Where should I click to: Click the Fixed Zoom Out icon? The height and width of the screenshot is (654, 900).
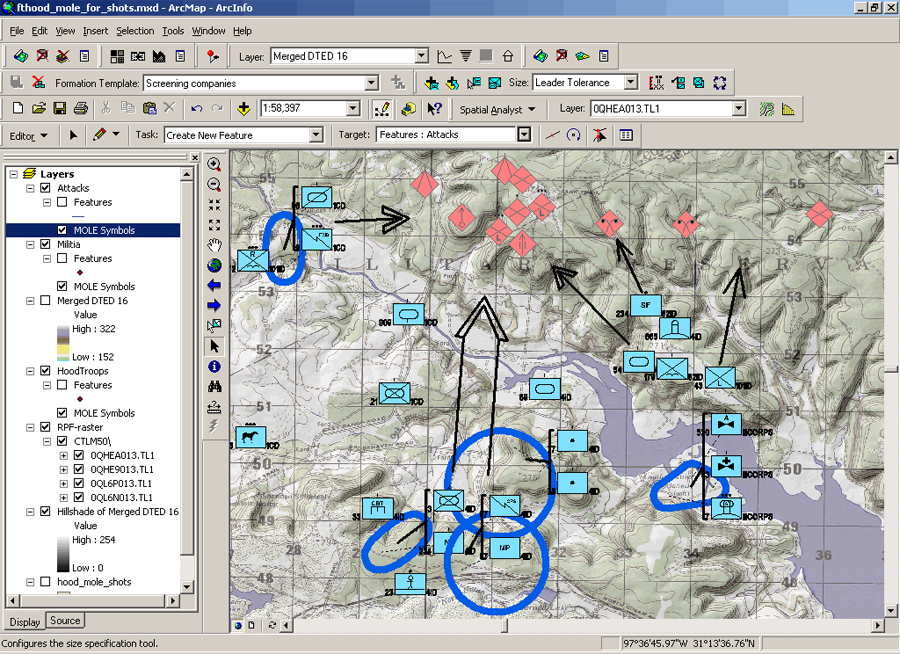pos(214,225)
